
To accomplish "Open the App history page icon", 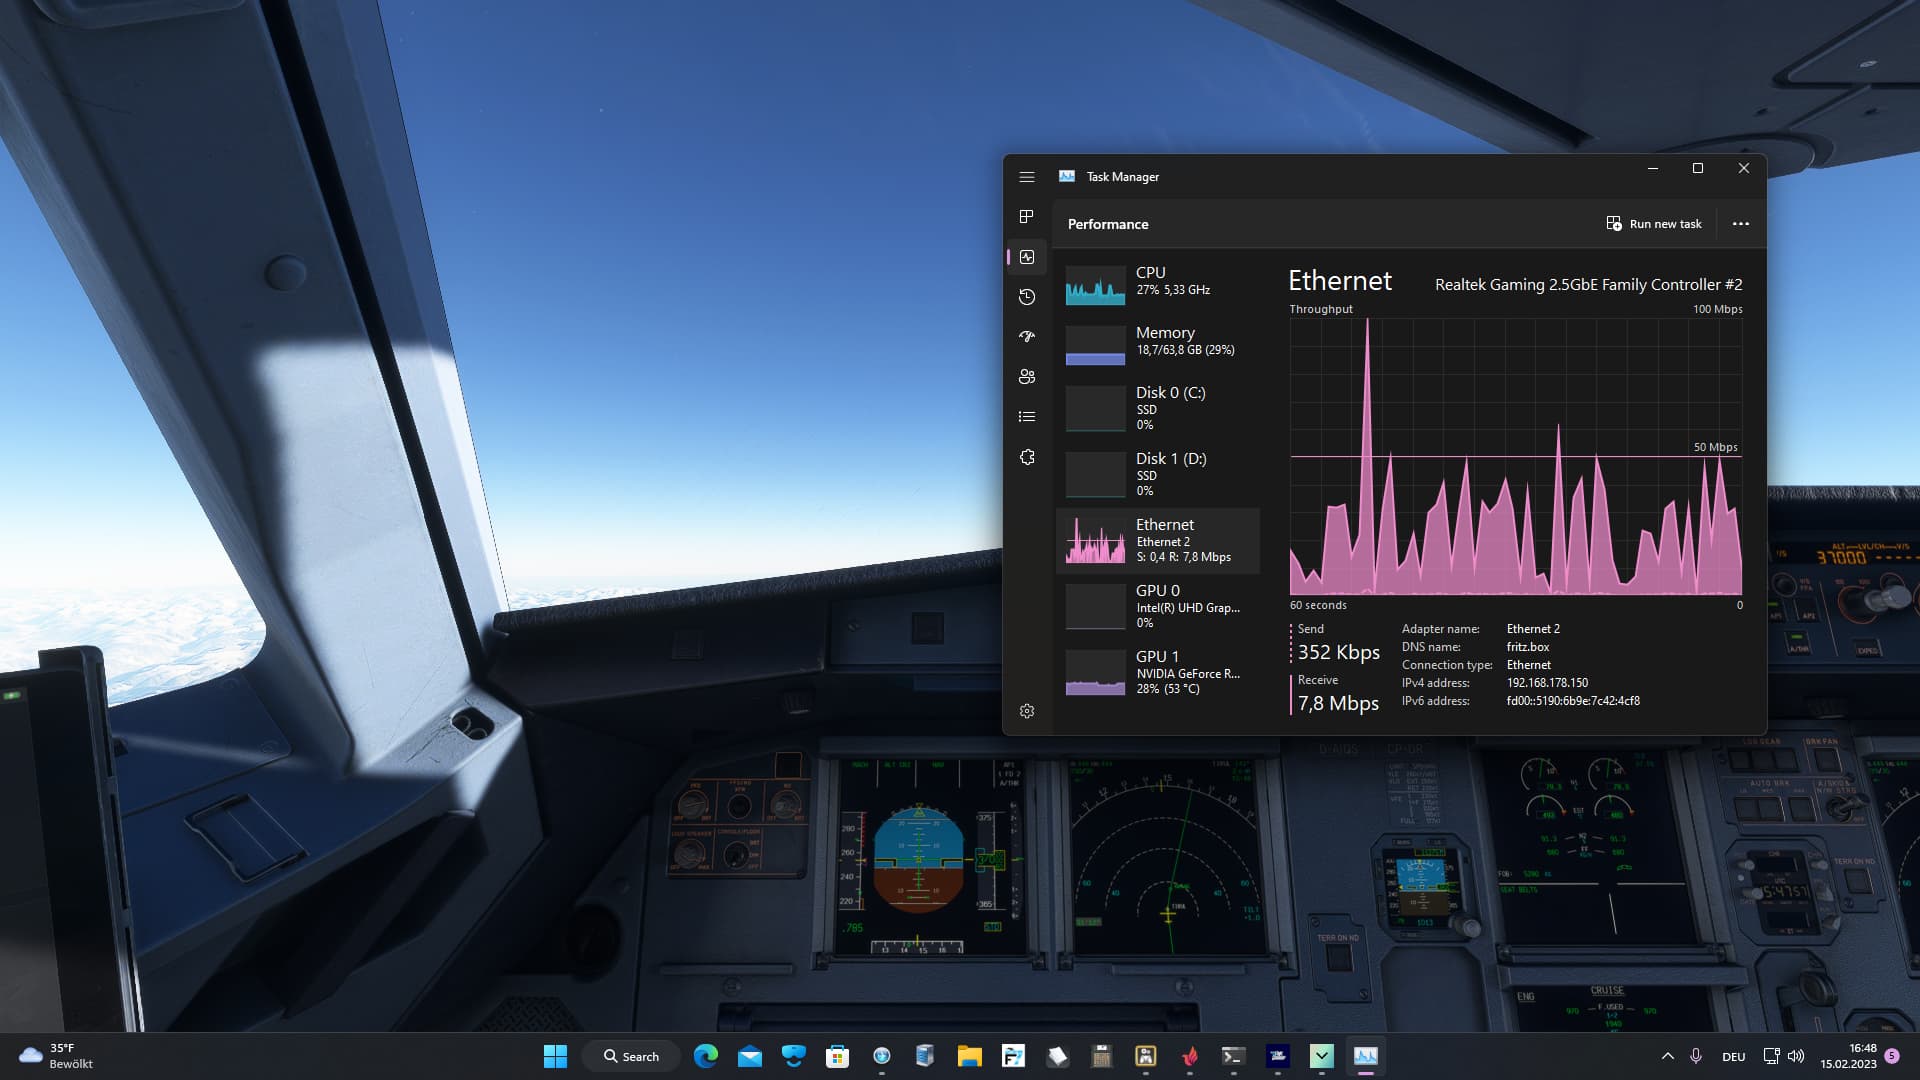I will coord(1026,297).
